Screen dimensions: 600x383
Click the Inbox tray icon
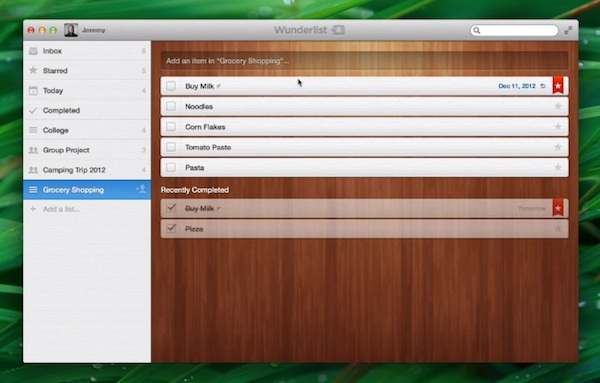(33, 51)
